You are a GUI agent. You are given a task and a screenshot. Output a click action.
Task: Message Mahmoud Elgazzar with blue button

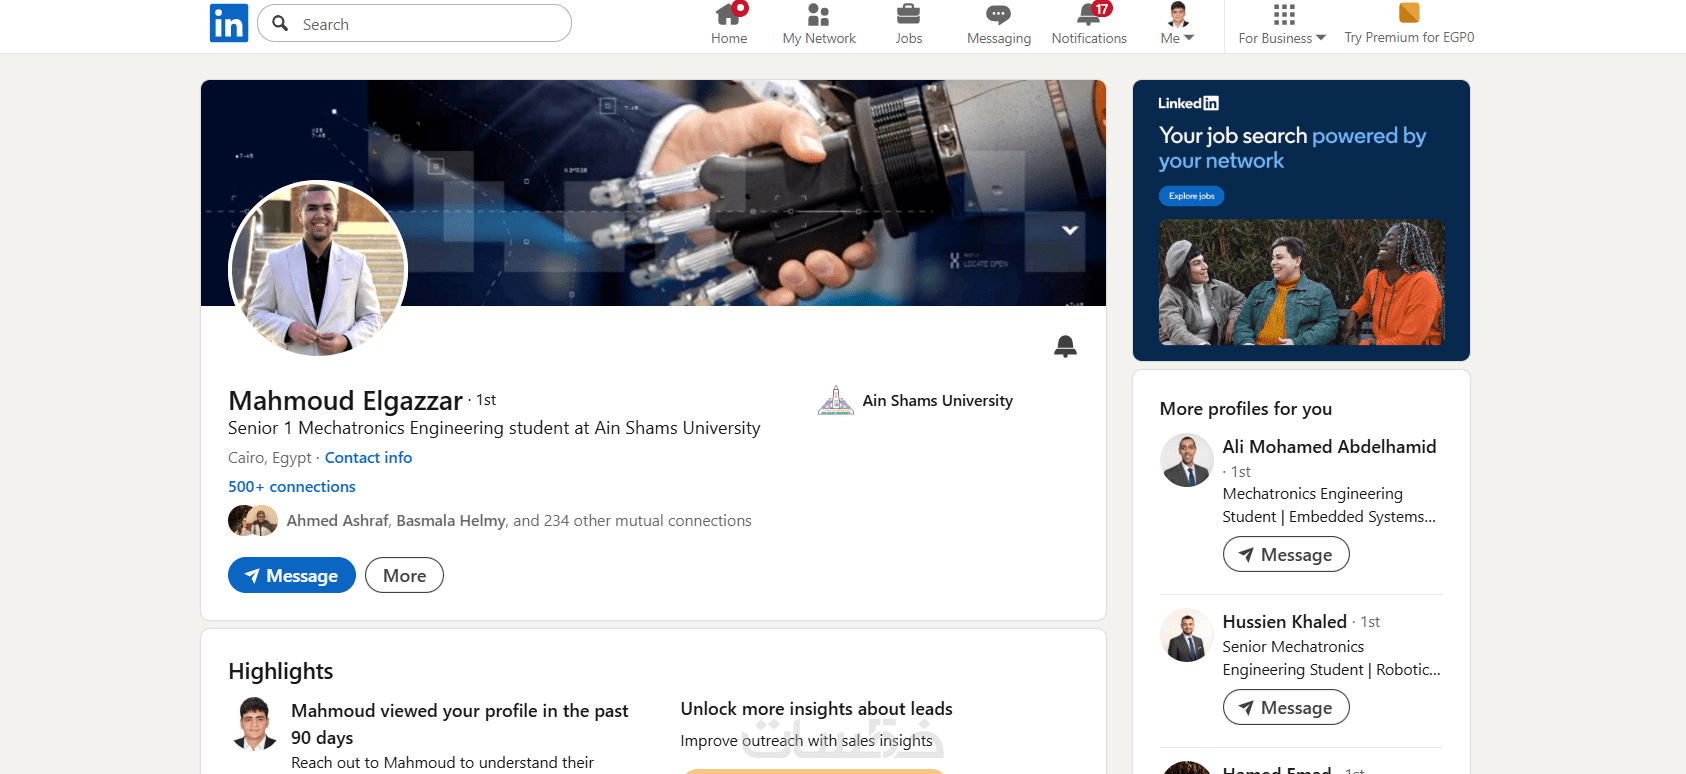(292, 575)
